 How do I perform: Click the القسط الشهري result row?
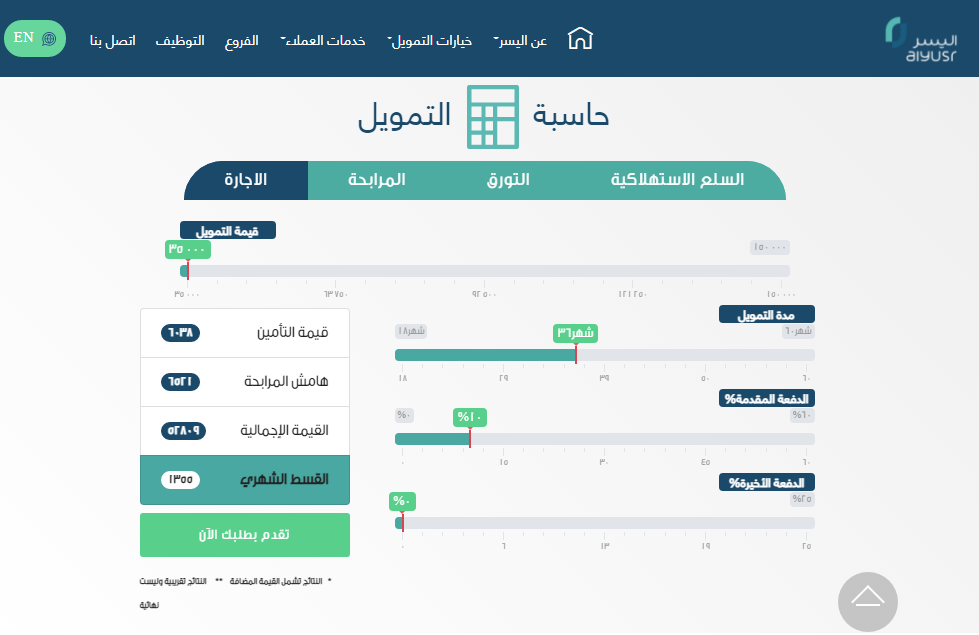245,480
